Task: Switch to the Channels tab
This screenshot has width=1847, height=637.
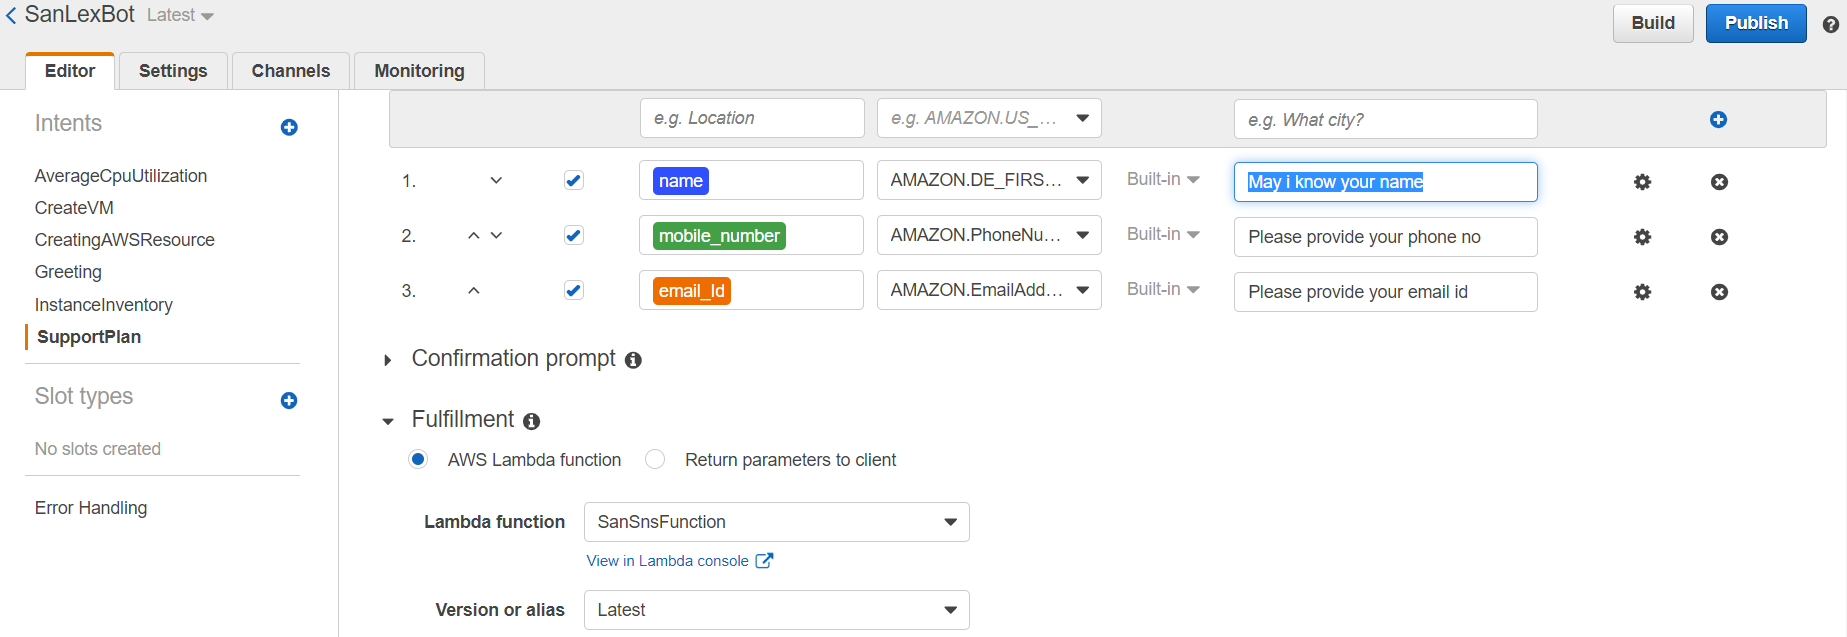Action: tap(290, 71)
